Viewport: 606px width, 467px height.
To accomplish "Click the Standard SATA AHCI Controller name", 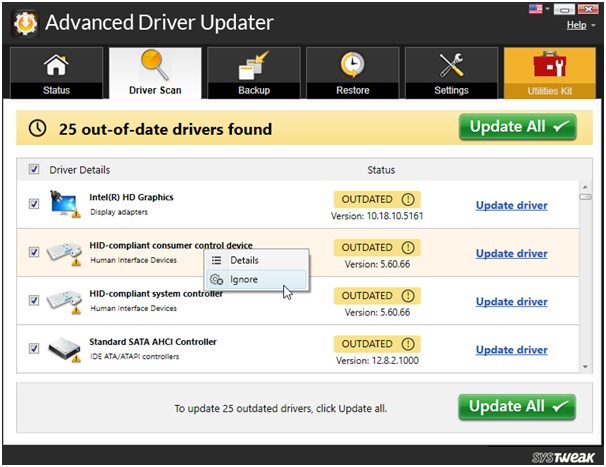I will point(153,342).
